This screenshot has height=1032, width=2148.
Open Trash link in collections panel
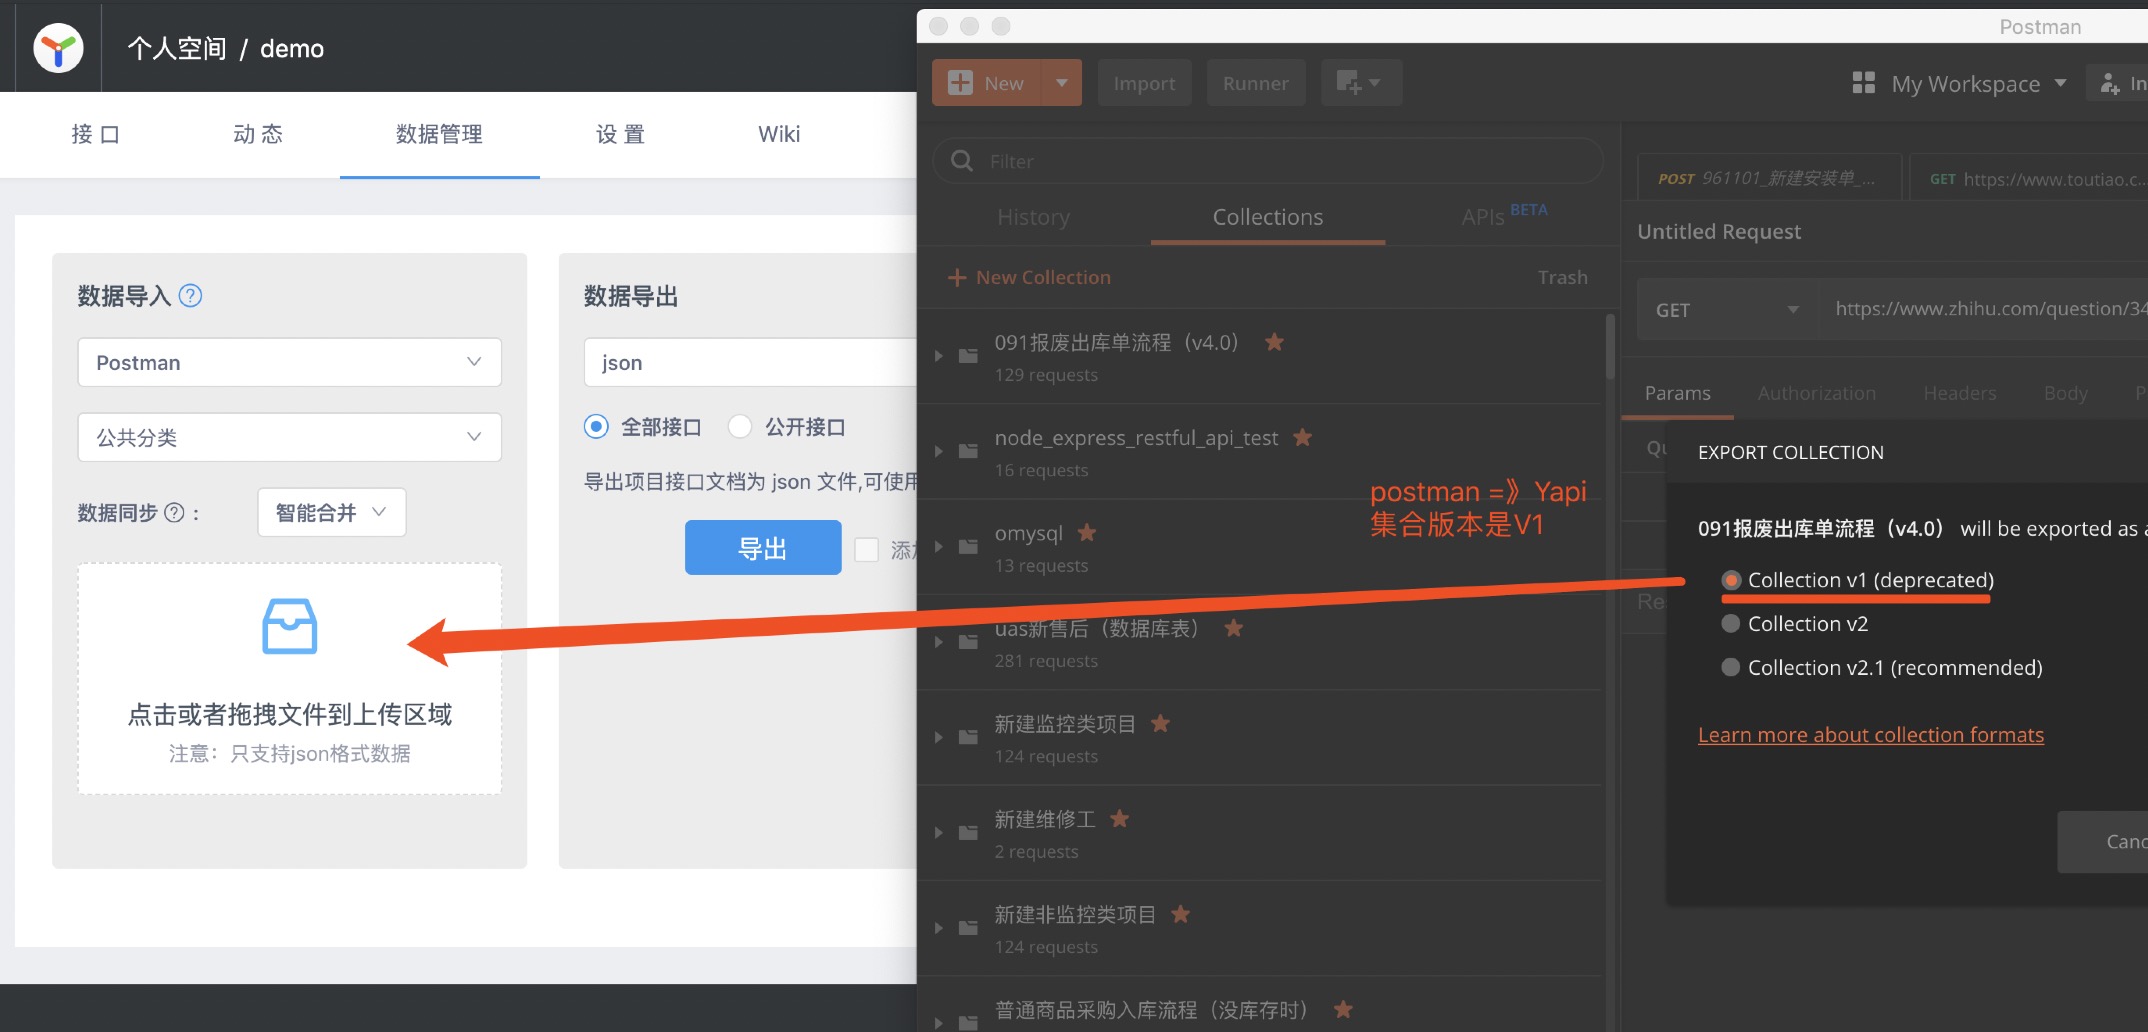coord(1563,277)
